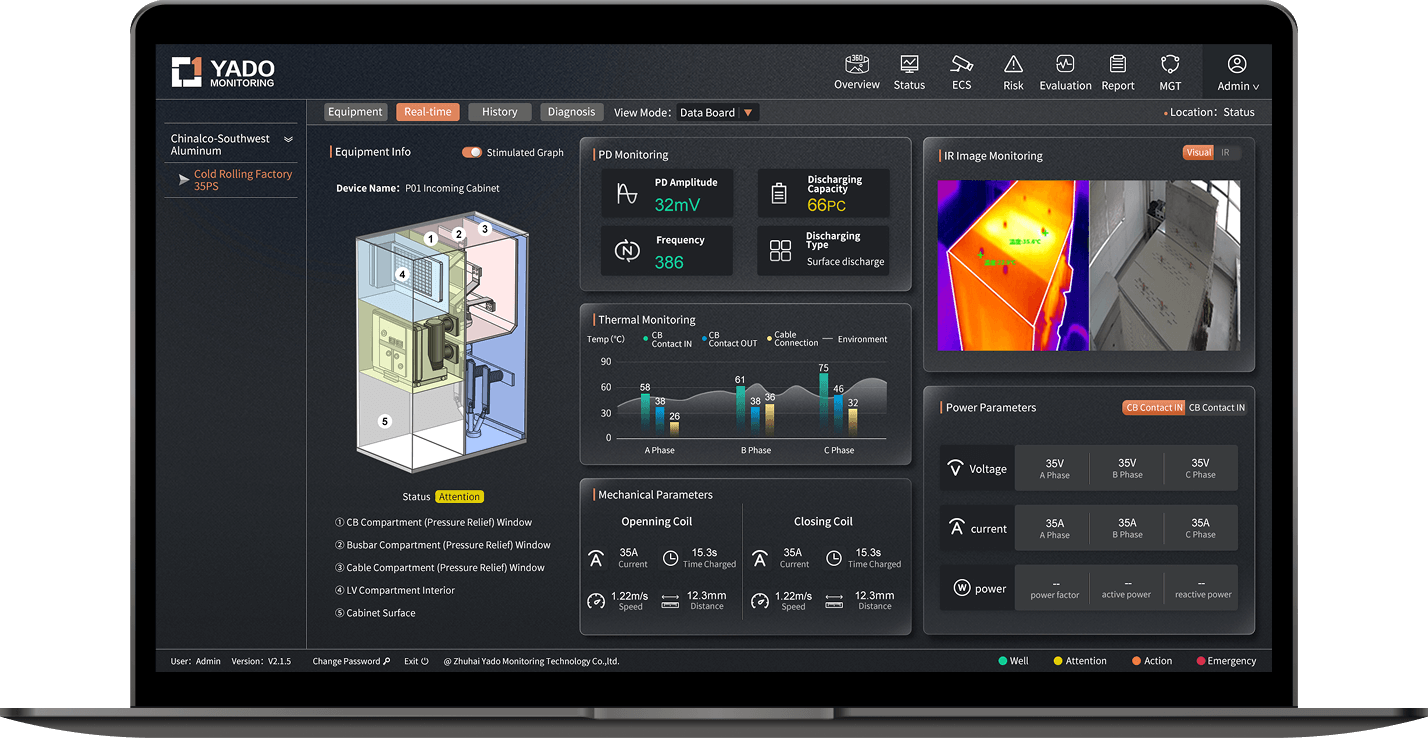The height and width of the screenshot is (738, 1428).
Task: Switch image monitoring to IR mode
Action: (x=1225, y=153)
